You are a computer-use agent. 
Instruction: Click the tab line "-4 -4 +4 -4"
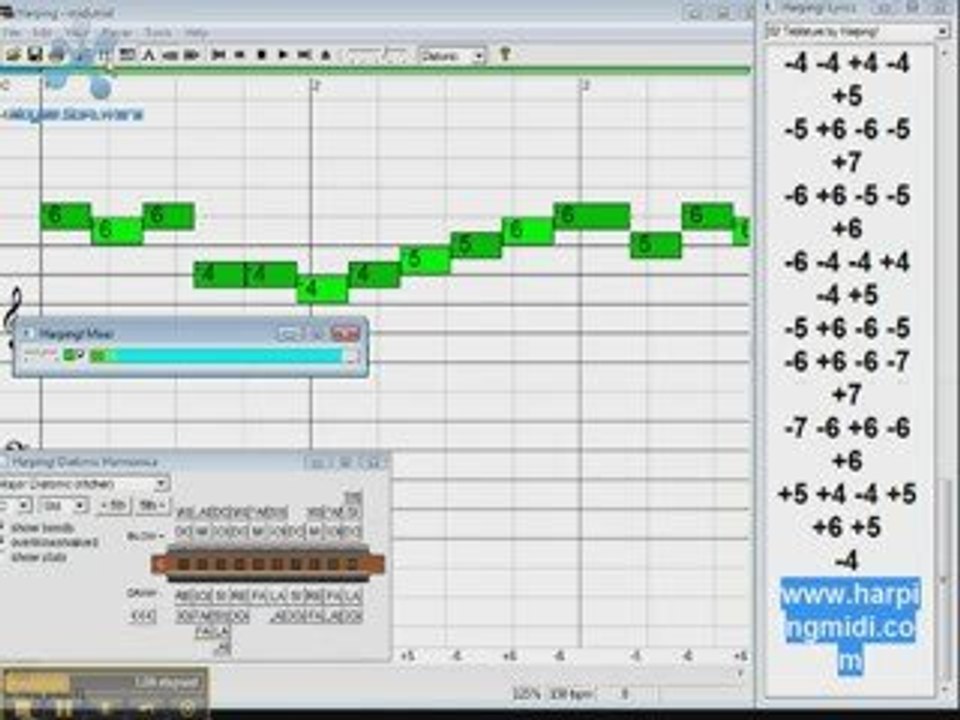pos(847,64)
